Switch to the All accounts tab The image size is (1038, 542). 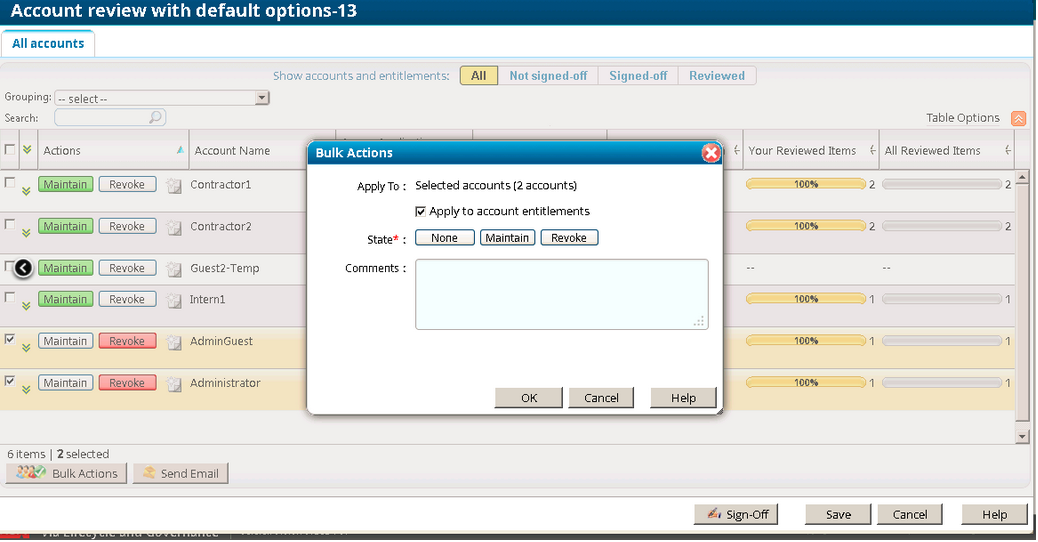[x=48, y=44]
